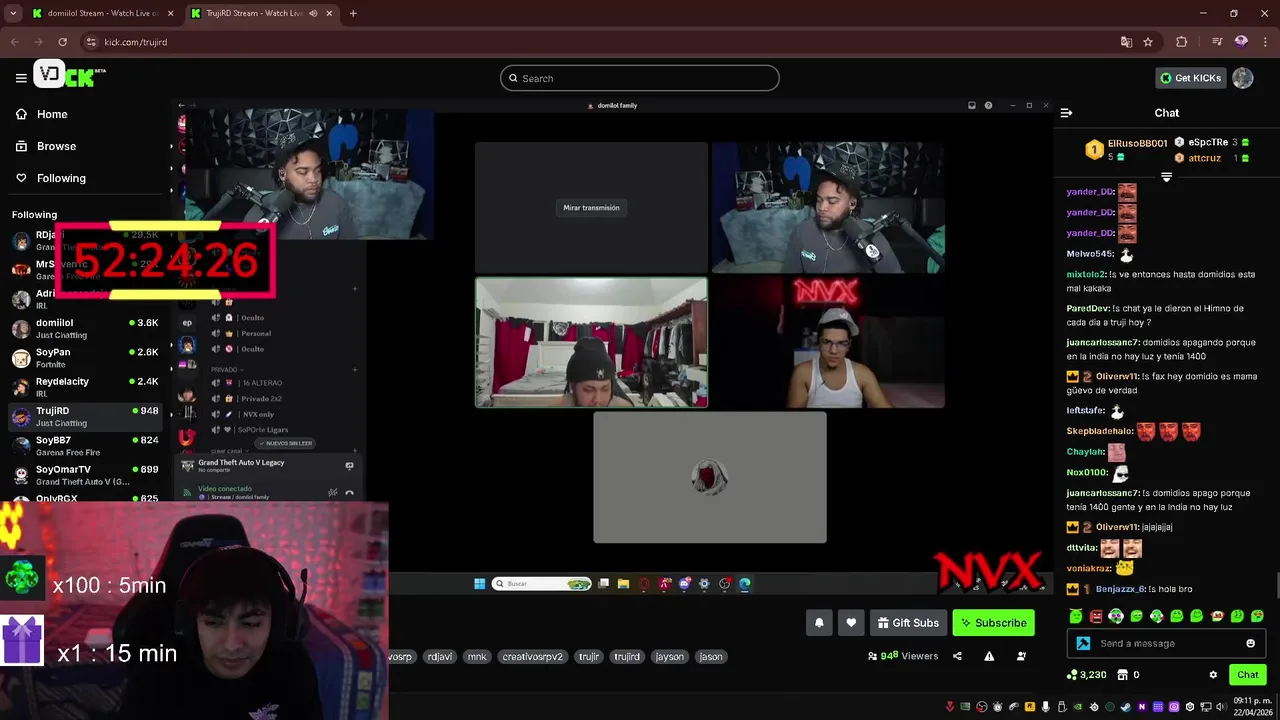Collapse the chat panel with arrow icon

(x=1066, y=113)
